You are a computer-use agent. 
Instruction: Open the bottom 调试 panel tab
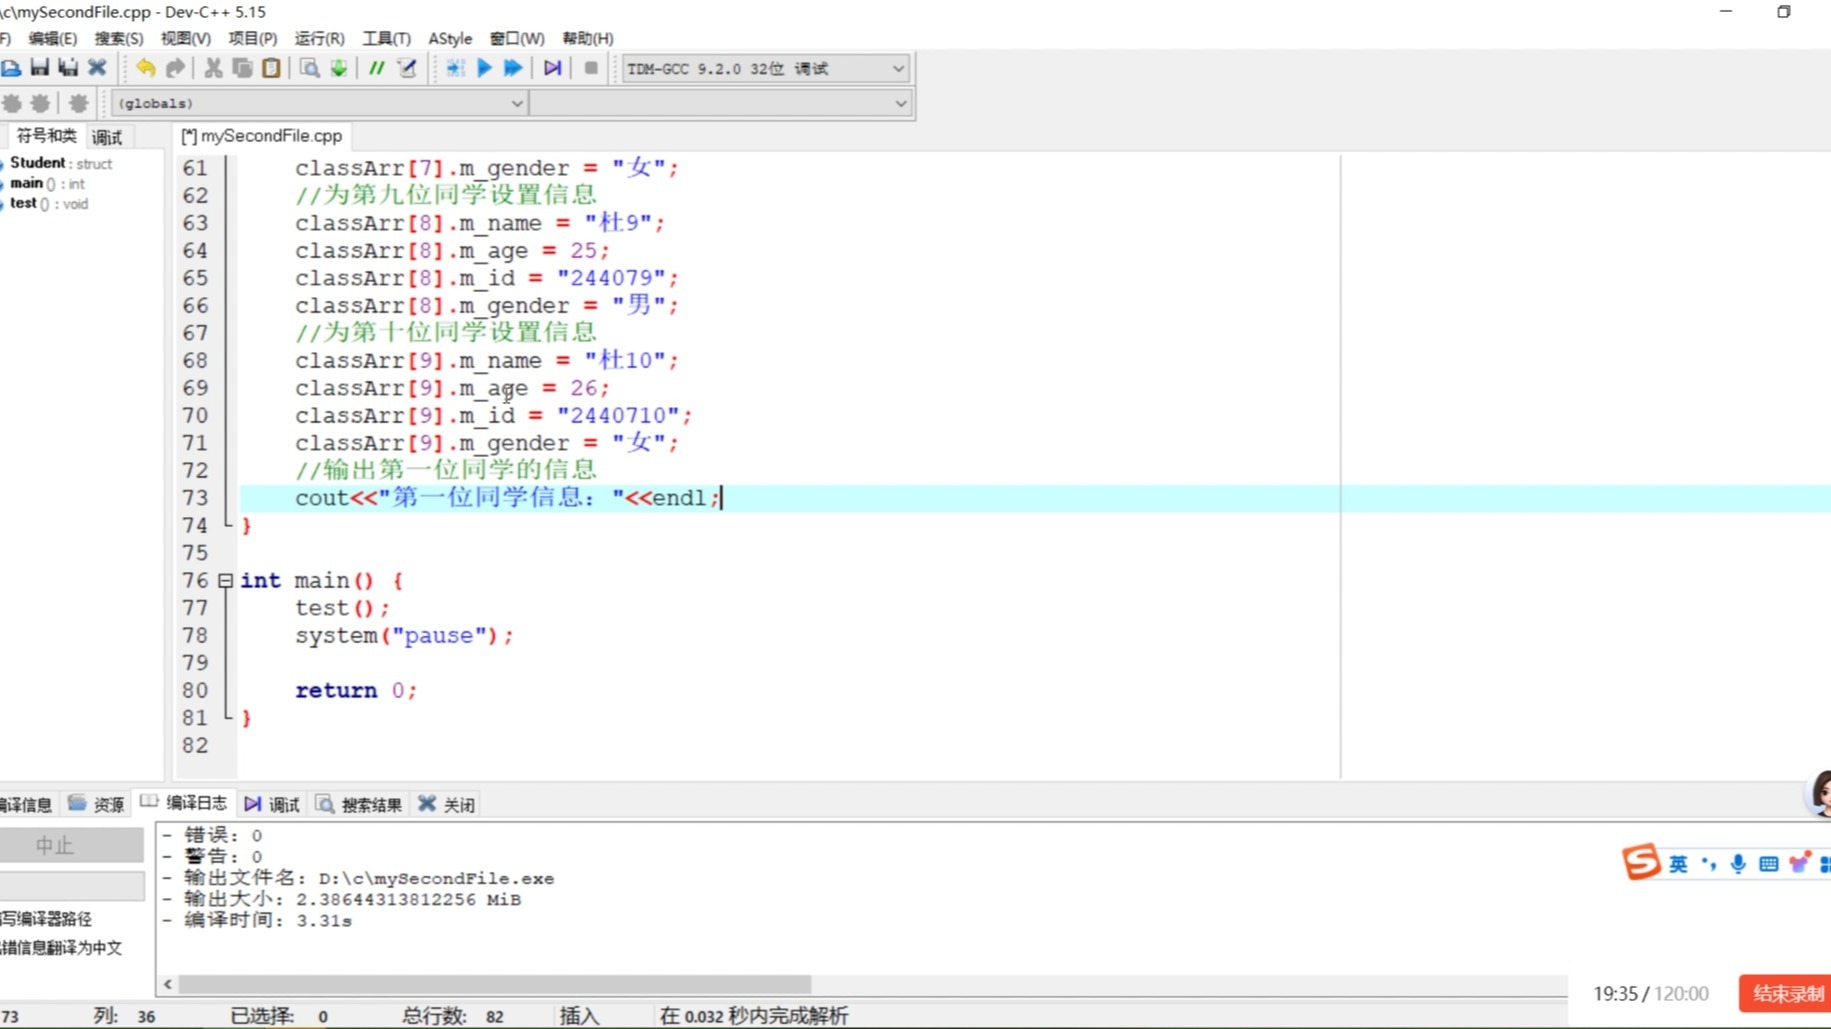point(272,804)
